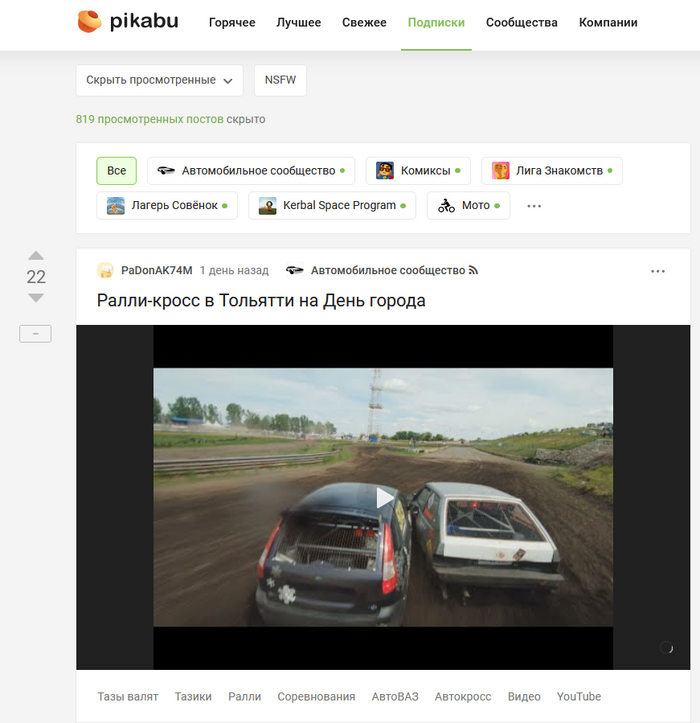Filter by Лига Знакомств community
This screenshot has width=700, height=723.
551,171
